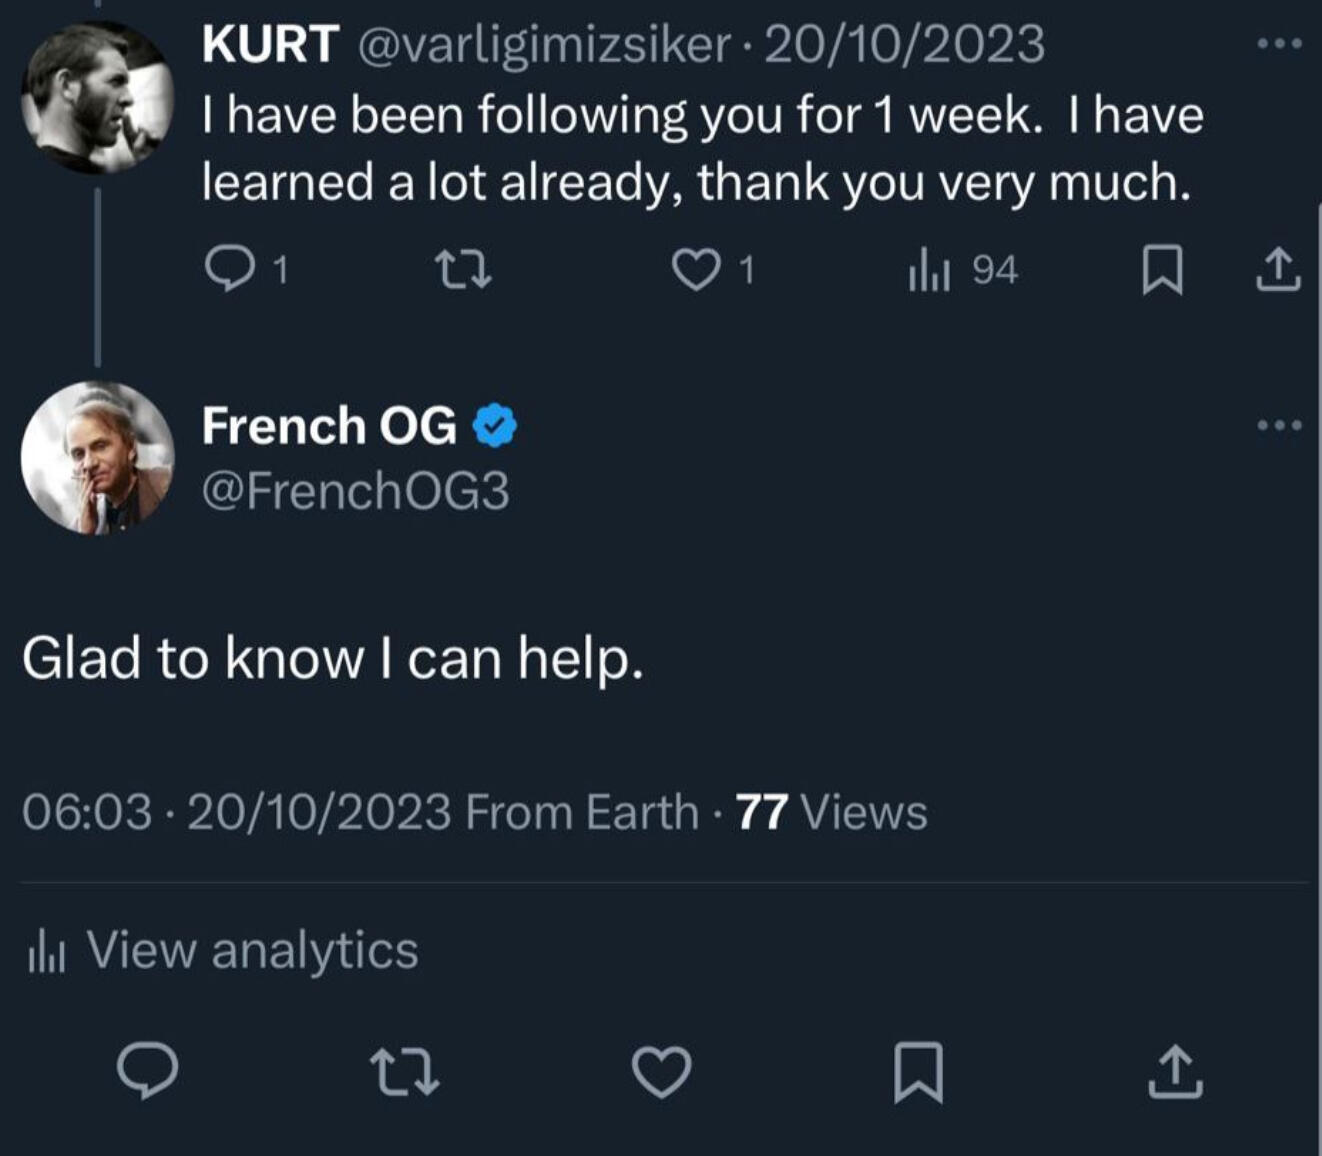This screenshot has width=1322, height=1156.
Task: Reply to the French OG tweet
Action: click(148, 1071)
